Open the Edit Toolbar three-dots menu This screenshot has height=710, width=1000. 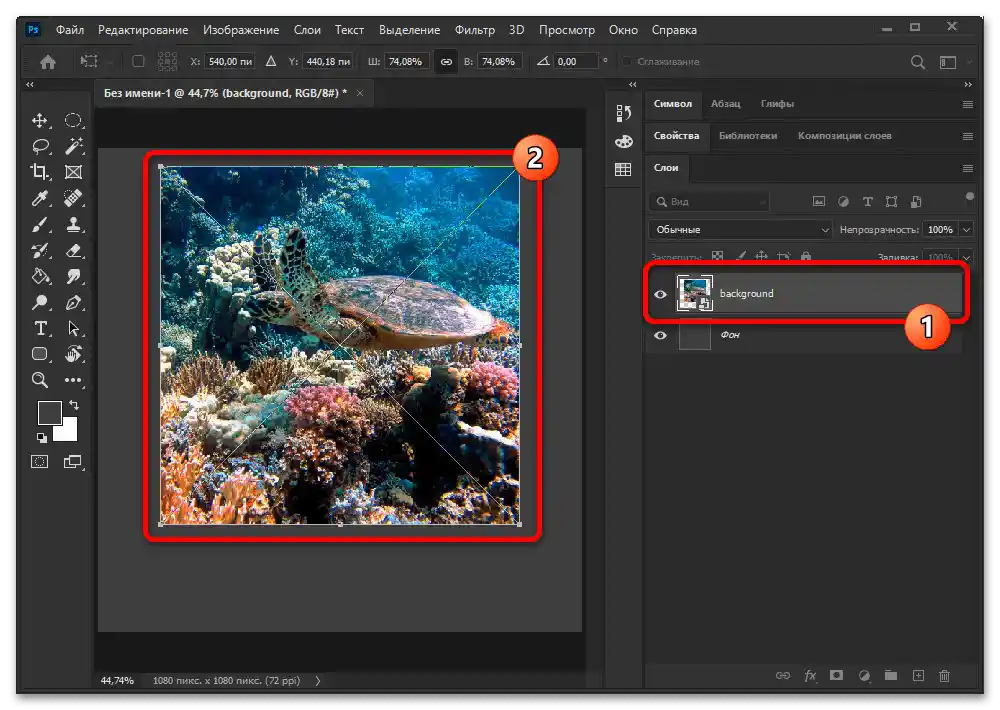[73, 380]
